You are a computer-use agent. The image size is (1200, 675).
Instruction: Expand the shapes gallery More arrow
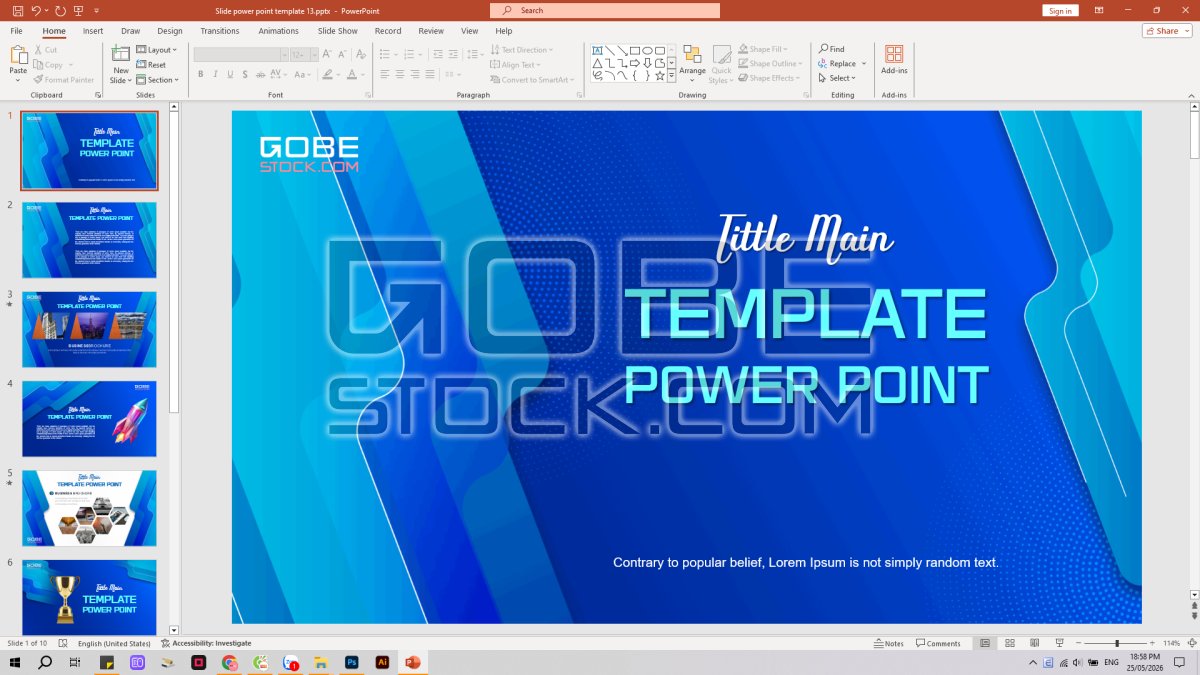click(x=672, y=75)
